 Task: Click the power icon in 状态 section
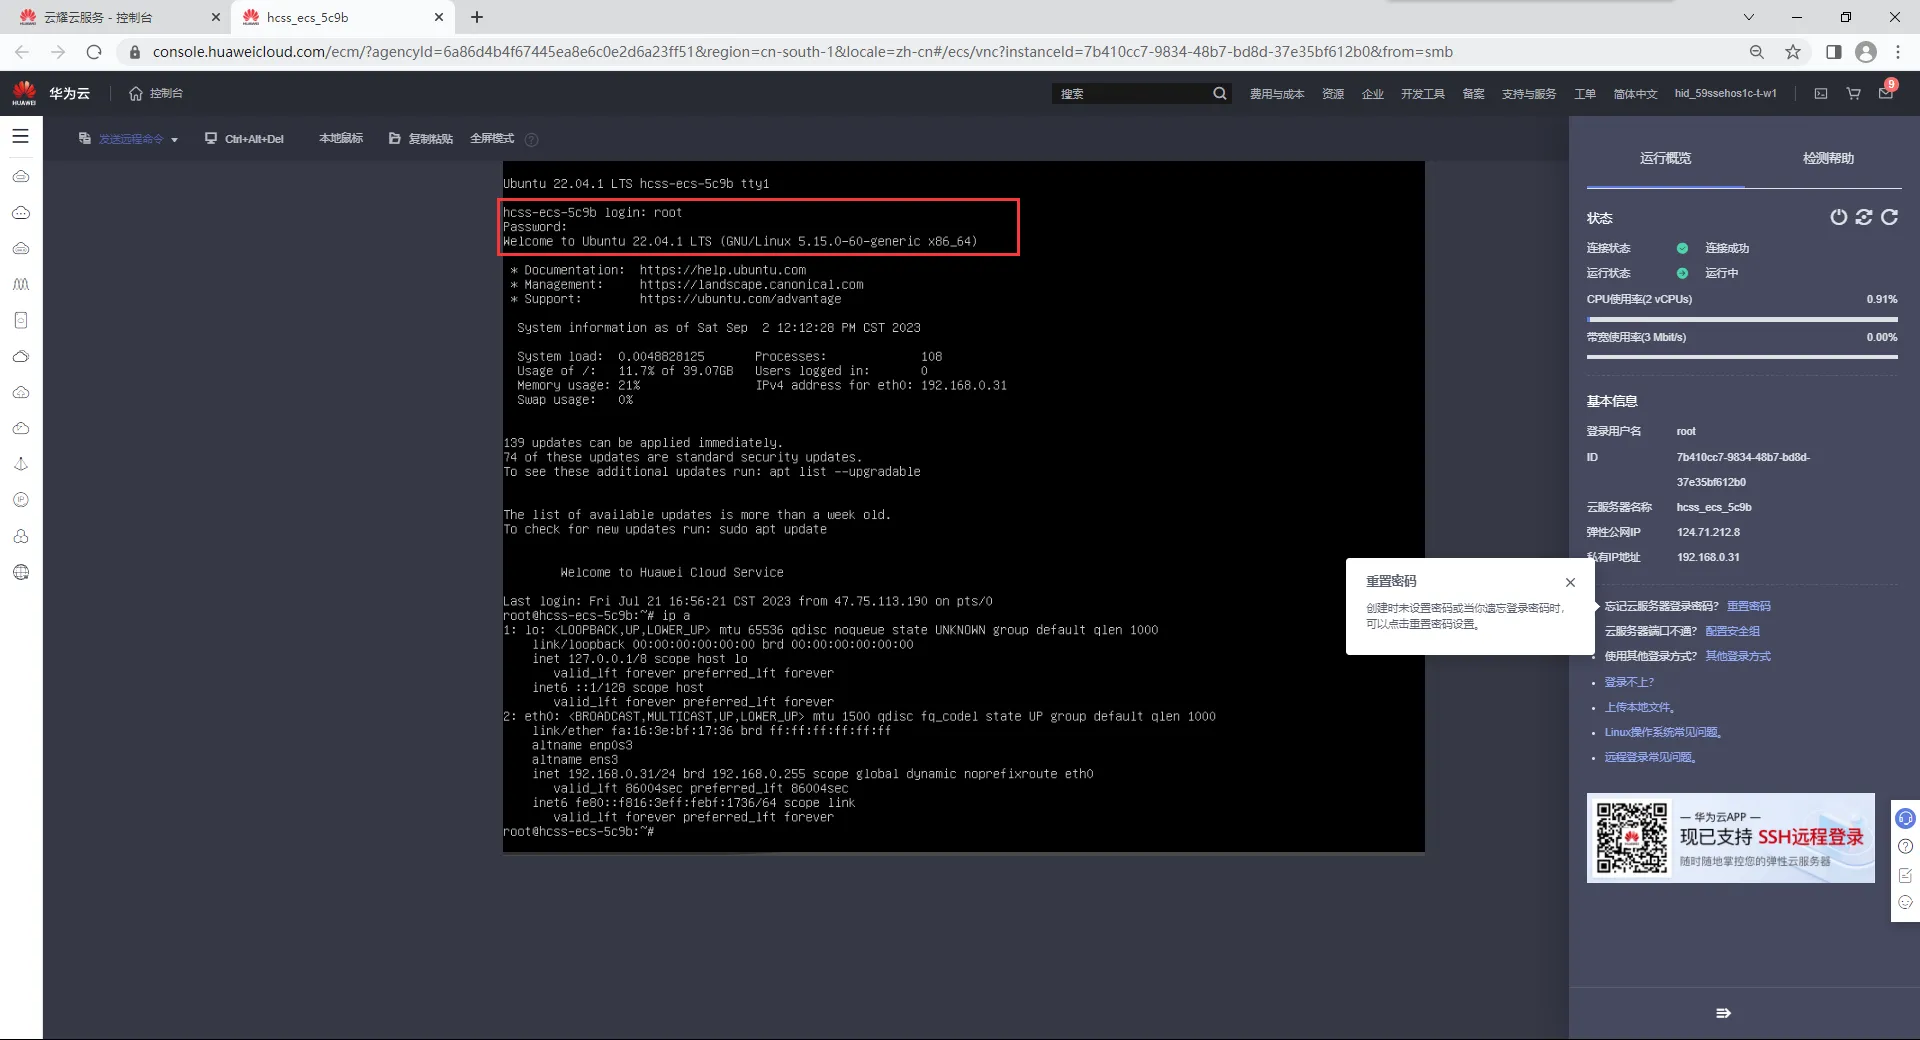point(1838,217)
